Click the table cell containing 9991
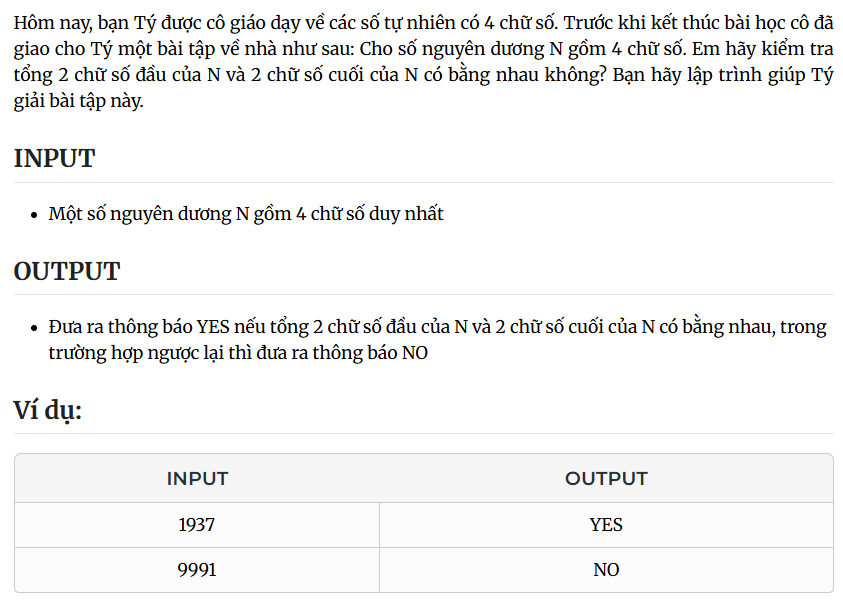Image resolution: width=843 pixels, height=601 pixels. pos(197,570)
